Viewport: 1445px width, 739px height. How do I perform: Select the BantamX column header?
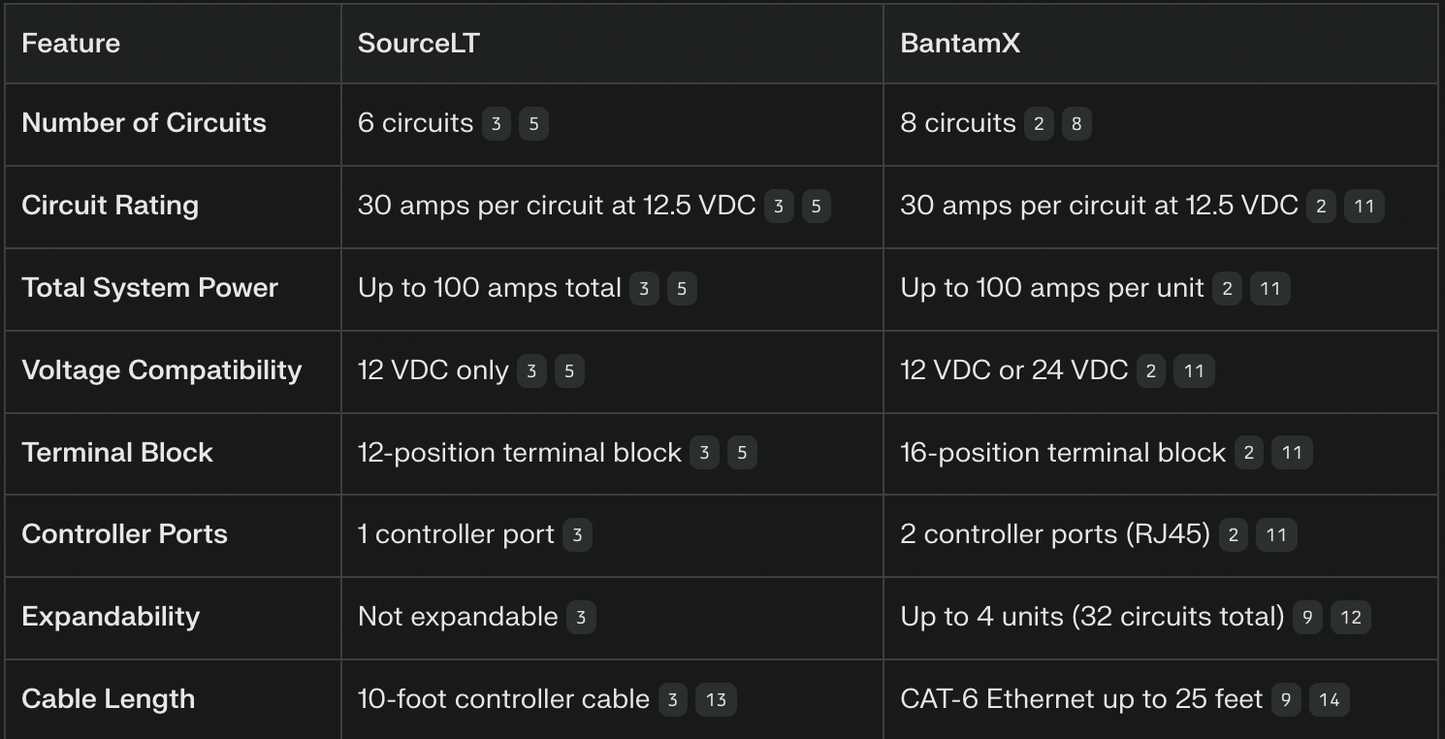960,43
